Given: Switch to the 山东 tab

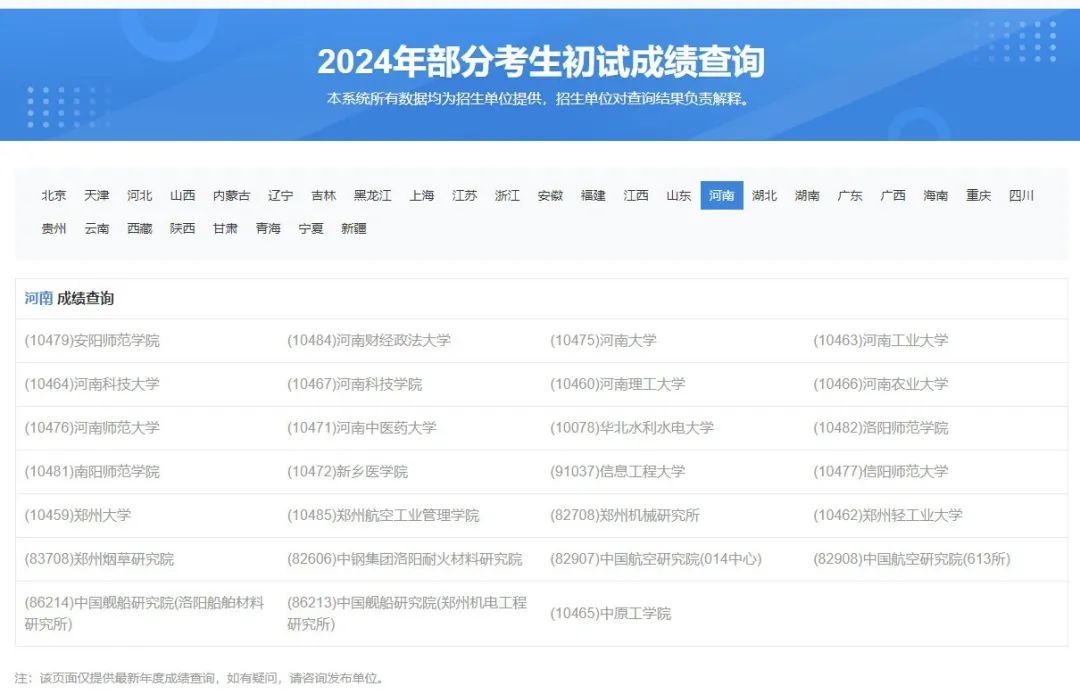Looking at the screenshot, I should [678, 196].
